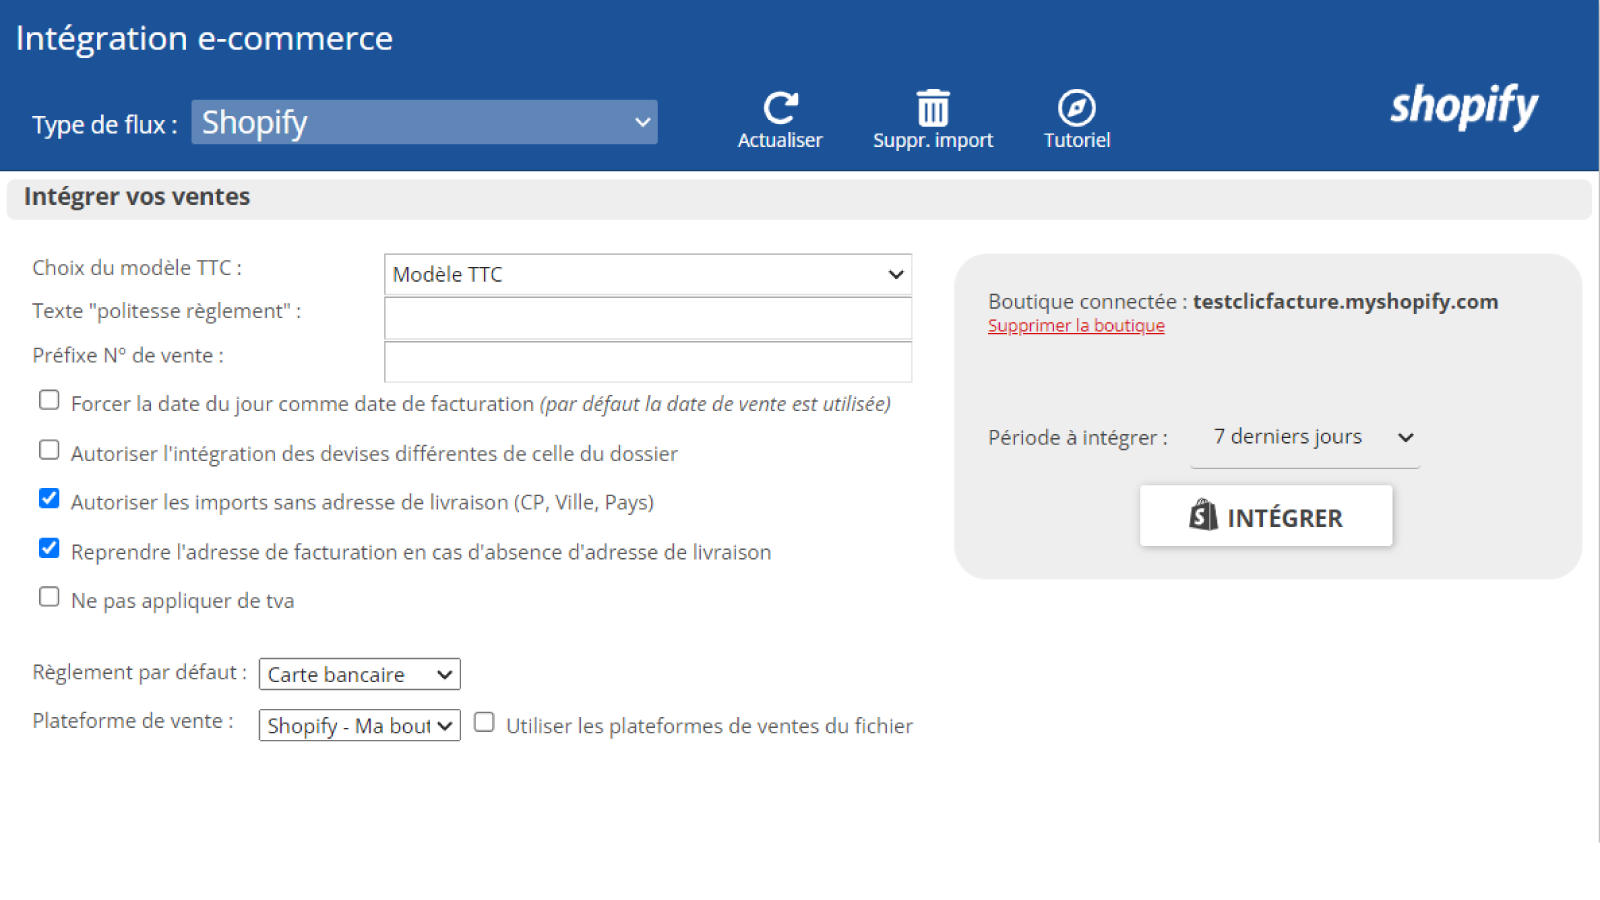Viewport: 1600px width, 900px height.
Task: Open the Règlement par défaut Carte bancaire dropdown
Action: click(x=359, y=674)
